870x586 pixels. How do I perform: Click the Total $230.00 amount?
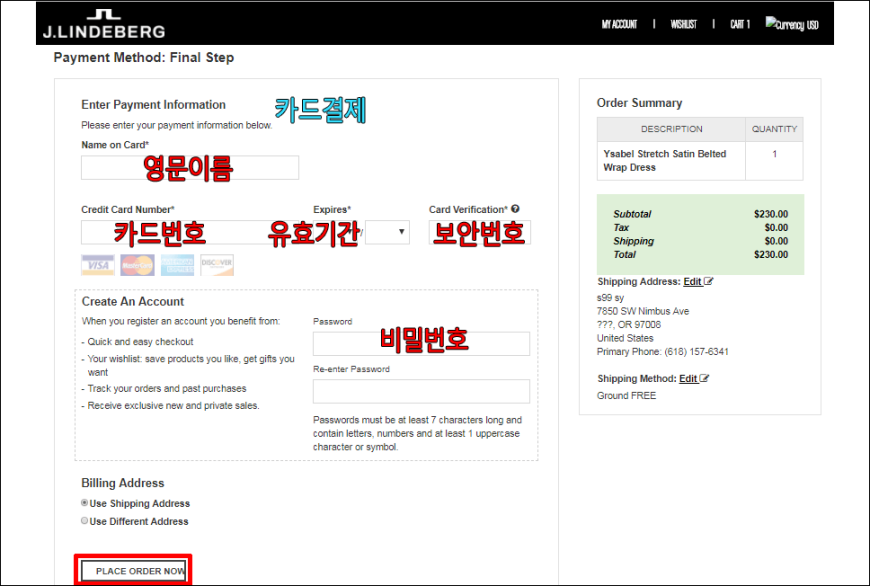pyautogui.click(x=771, y=254)
